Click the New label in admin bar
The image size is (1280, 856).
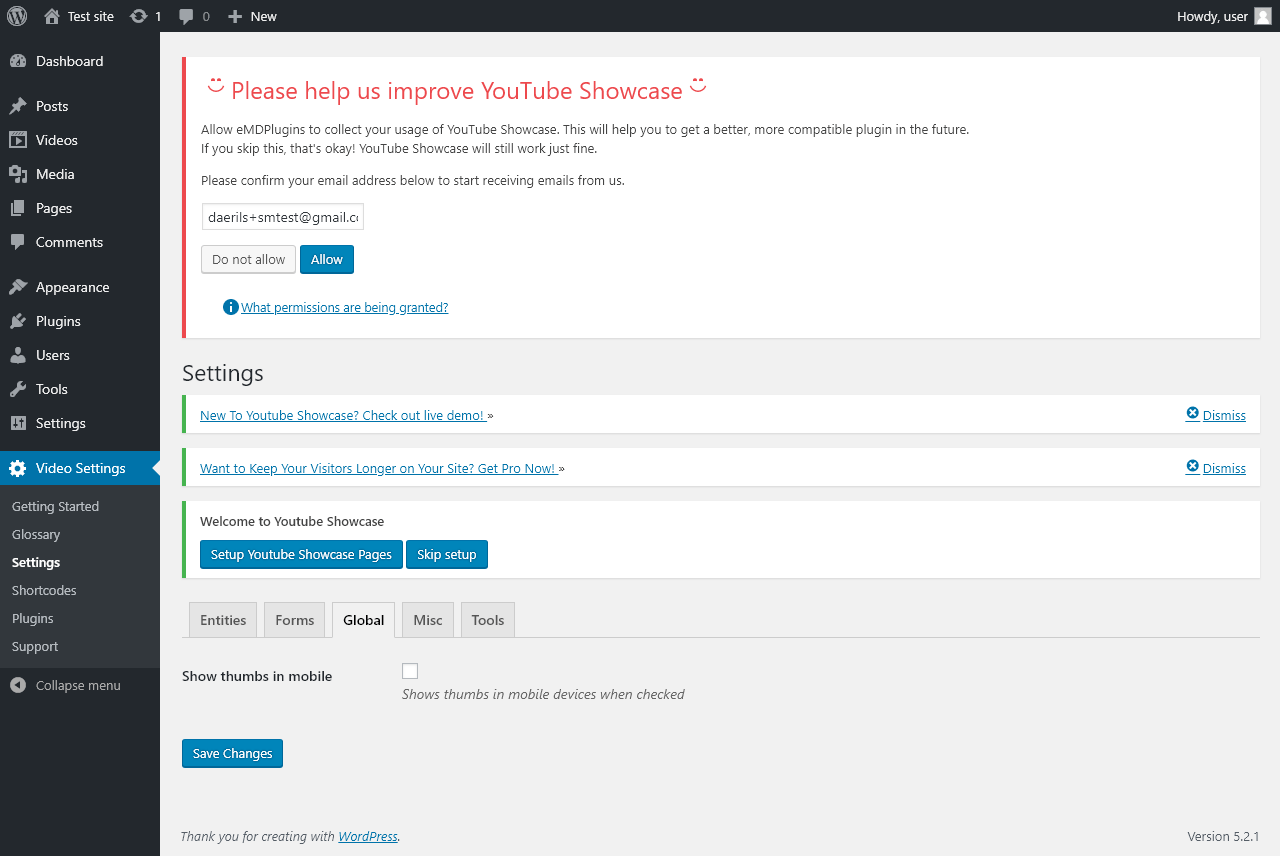[264, 16]
